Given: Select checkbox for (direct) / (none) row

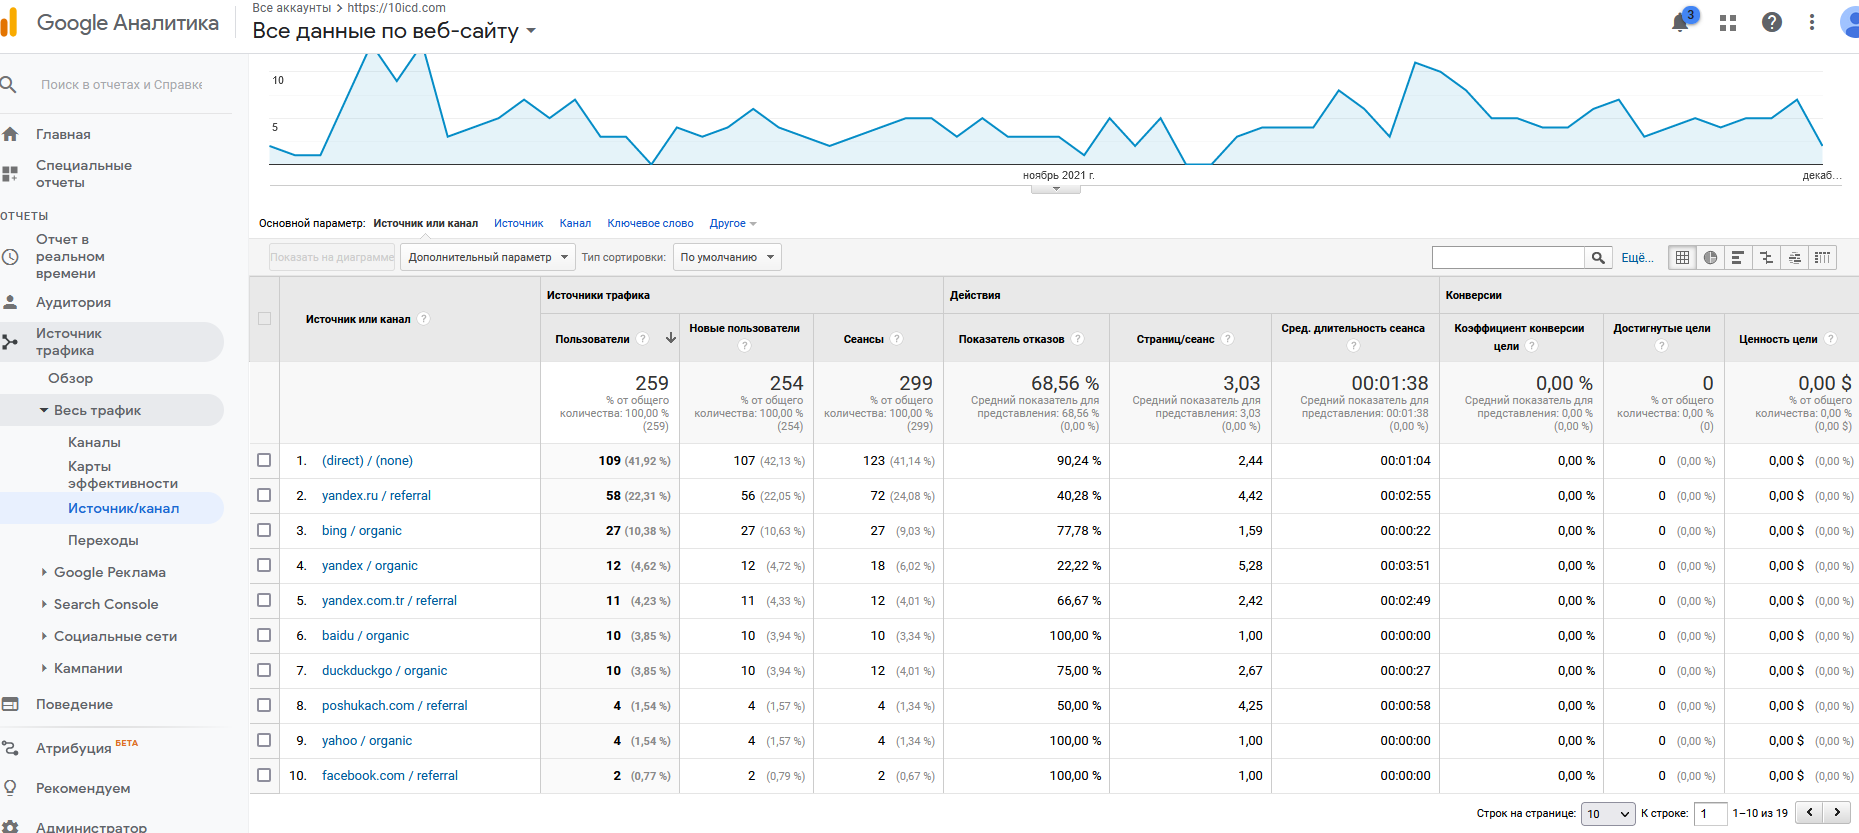Looking at the screenshot, I should (264, 460).
